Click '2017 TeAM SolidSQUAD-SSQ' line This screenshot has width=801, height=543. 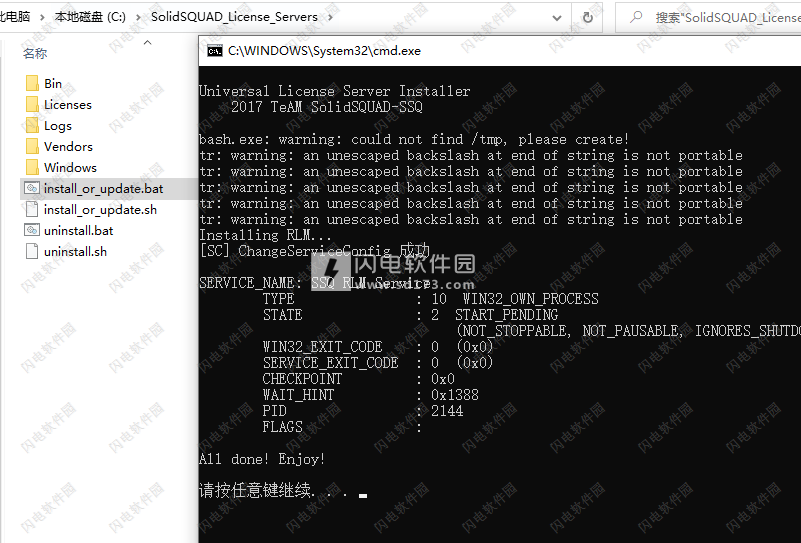[x=327, y=107]
